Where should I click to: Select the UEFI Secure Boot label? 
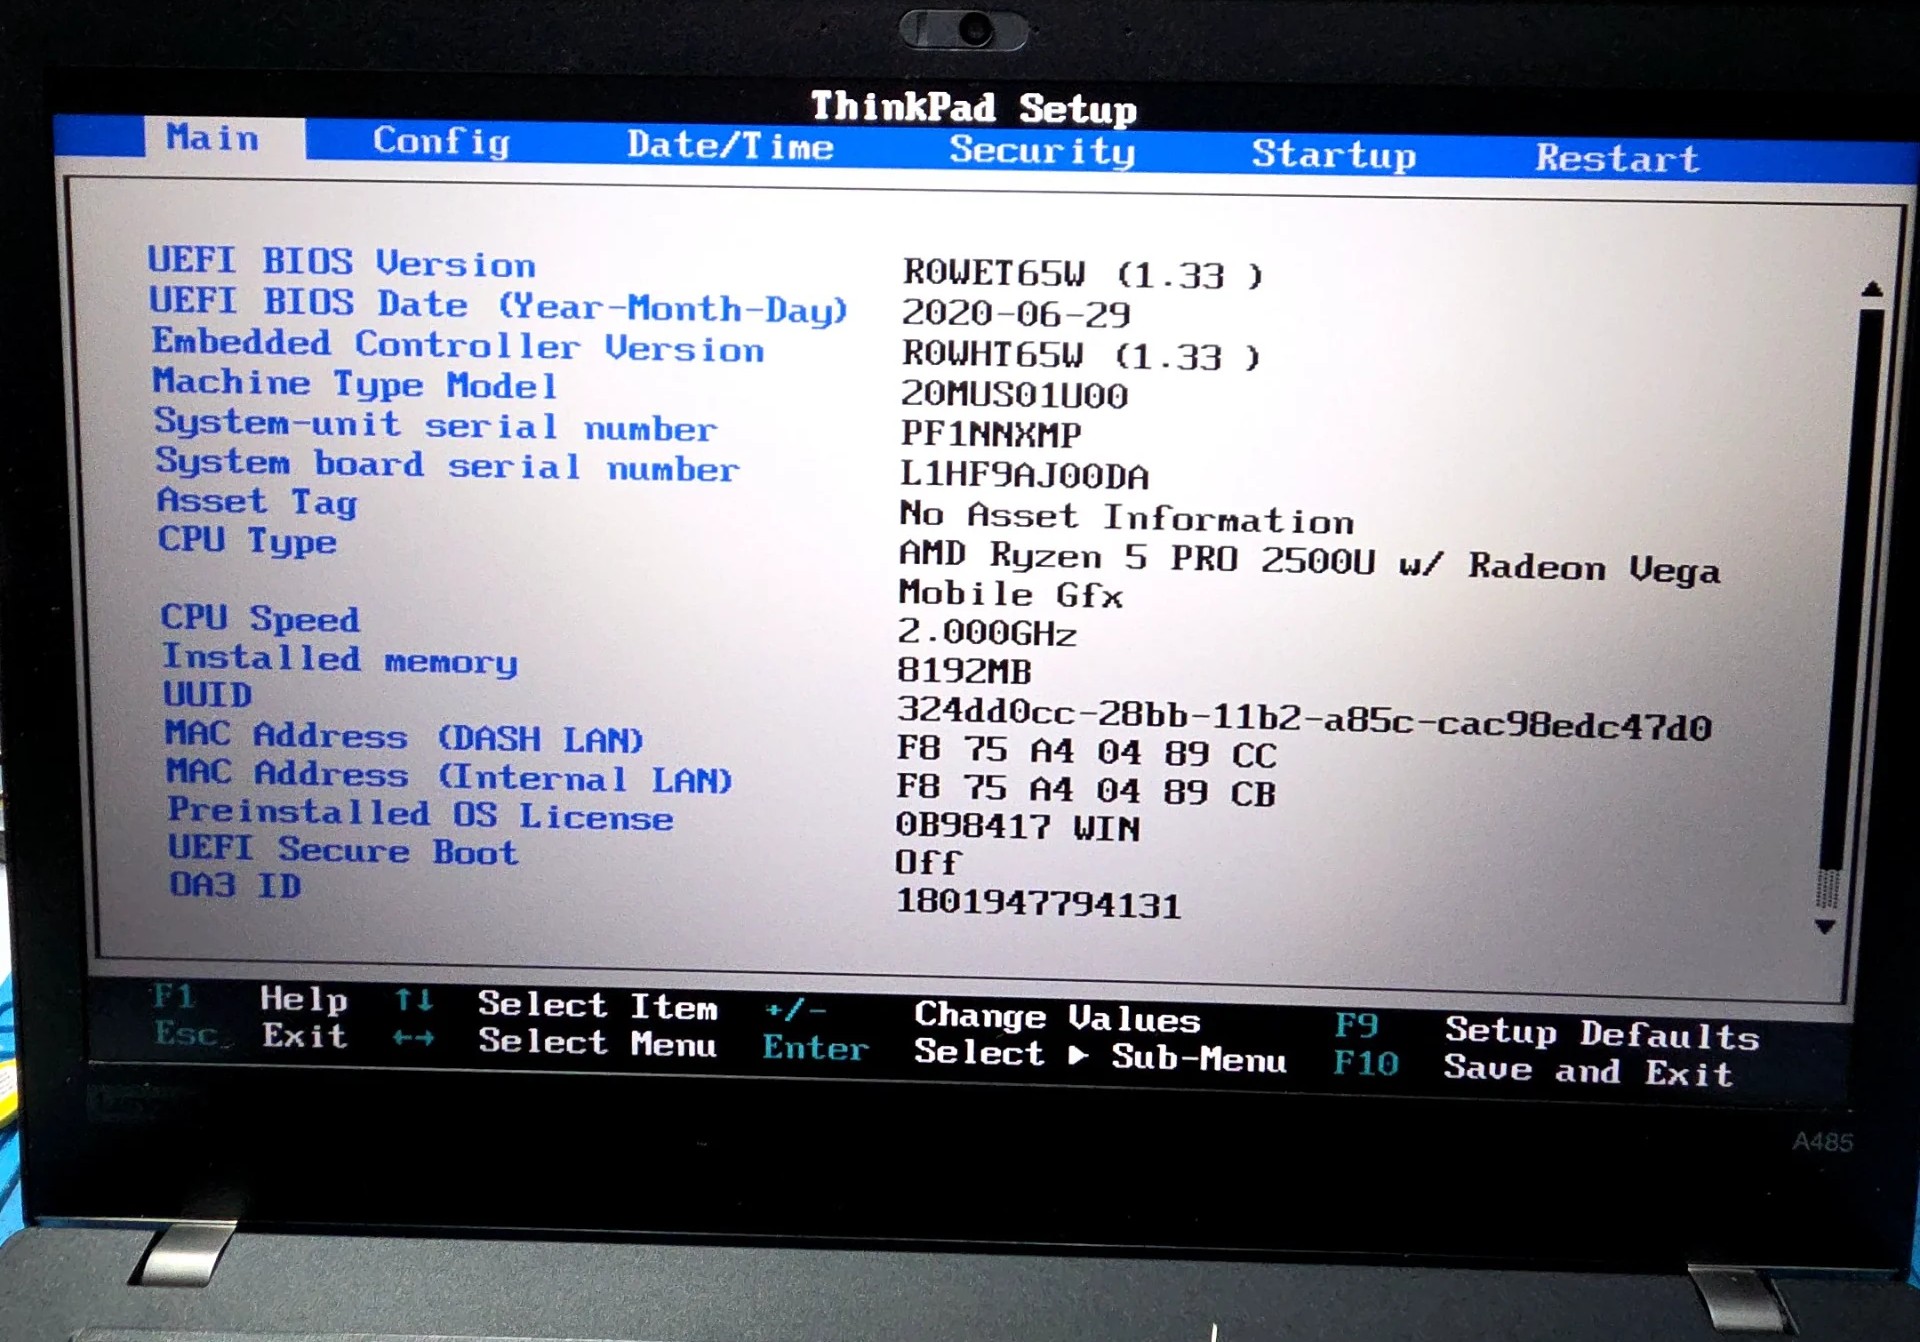(343, 851)
